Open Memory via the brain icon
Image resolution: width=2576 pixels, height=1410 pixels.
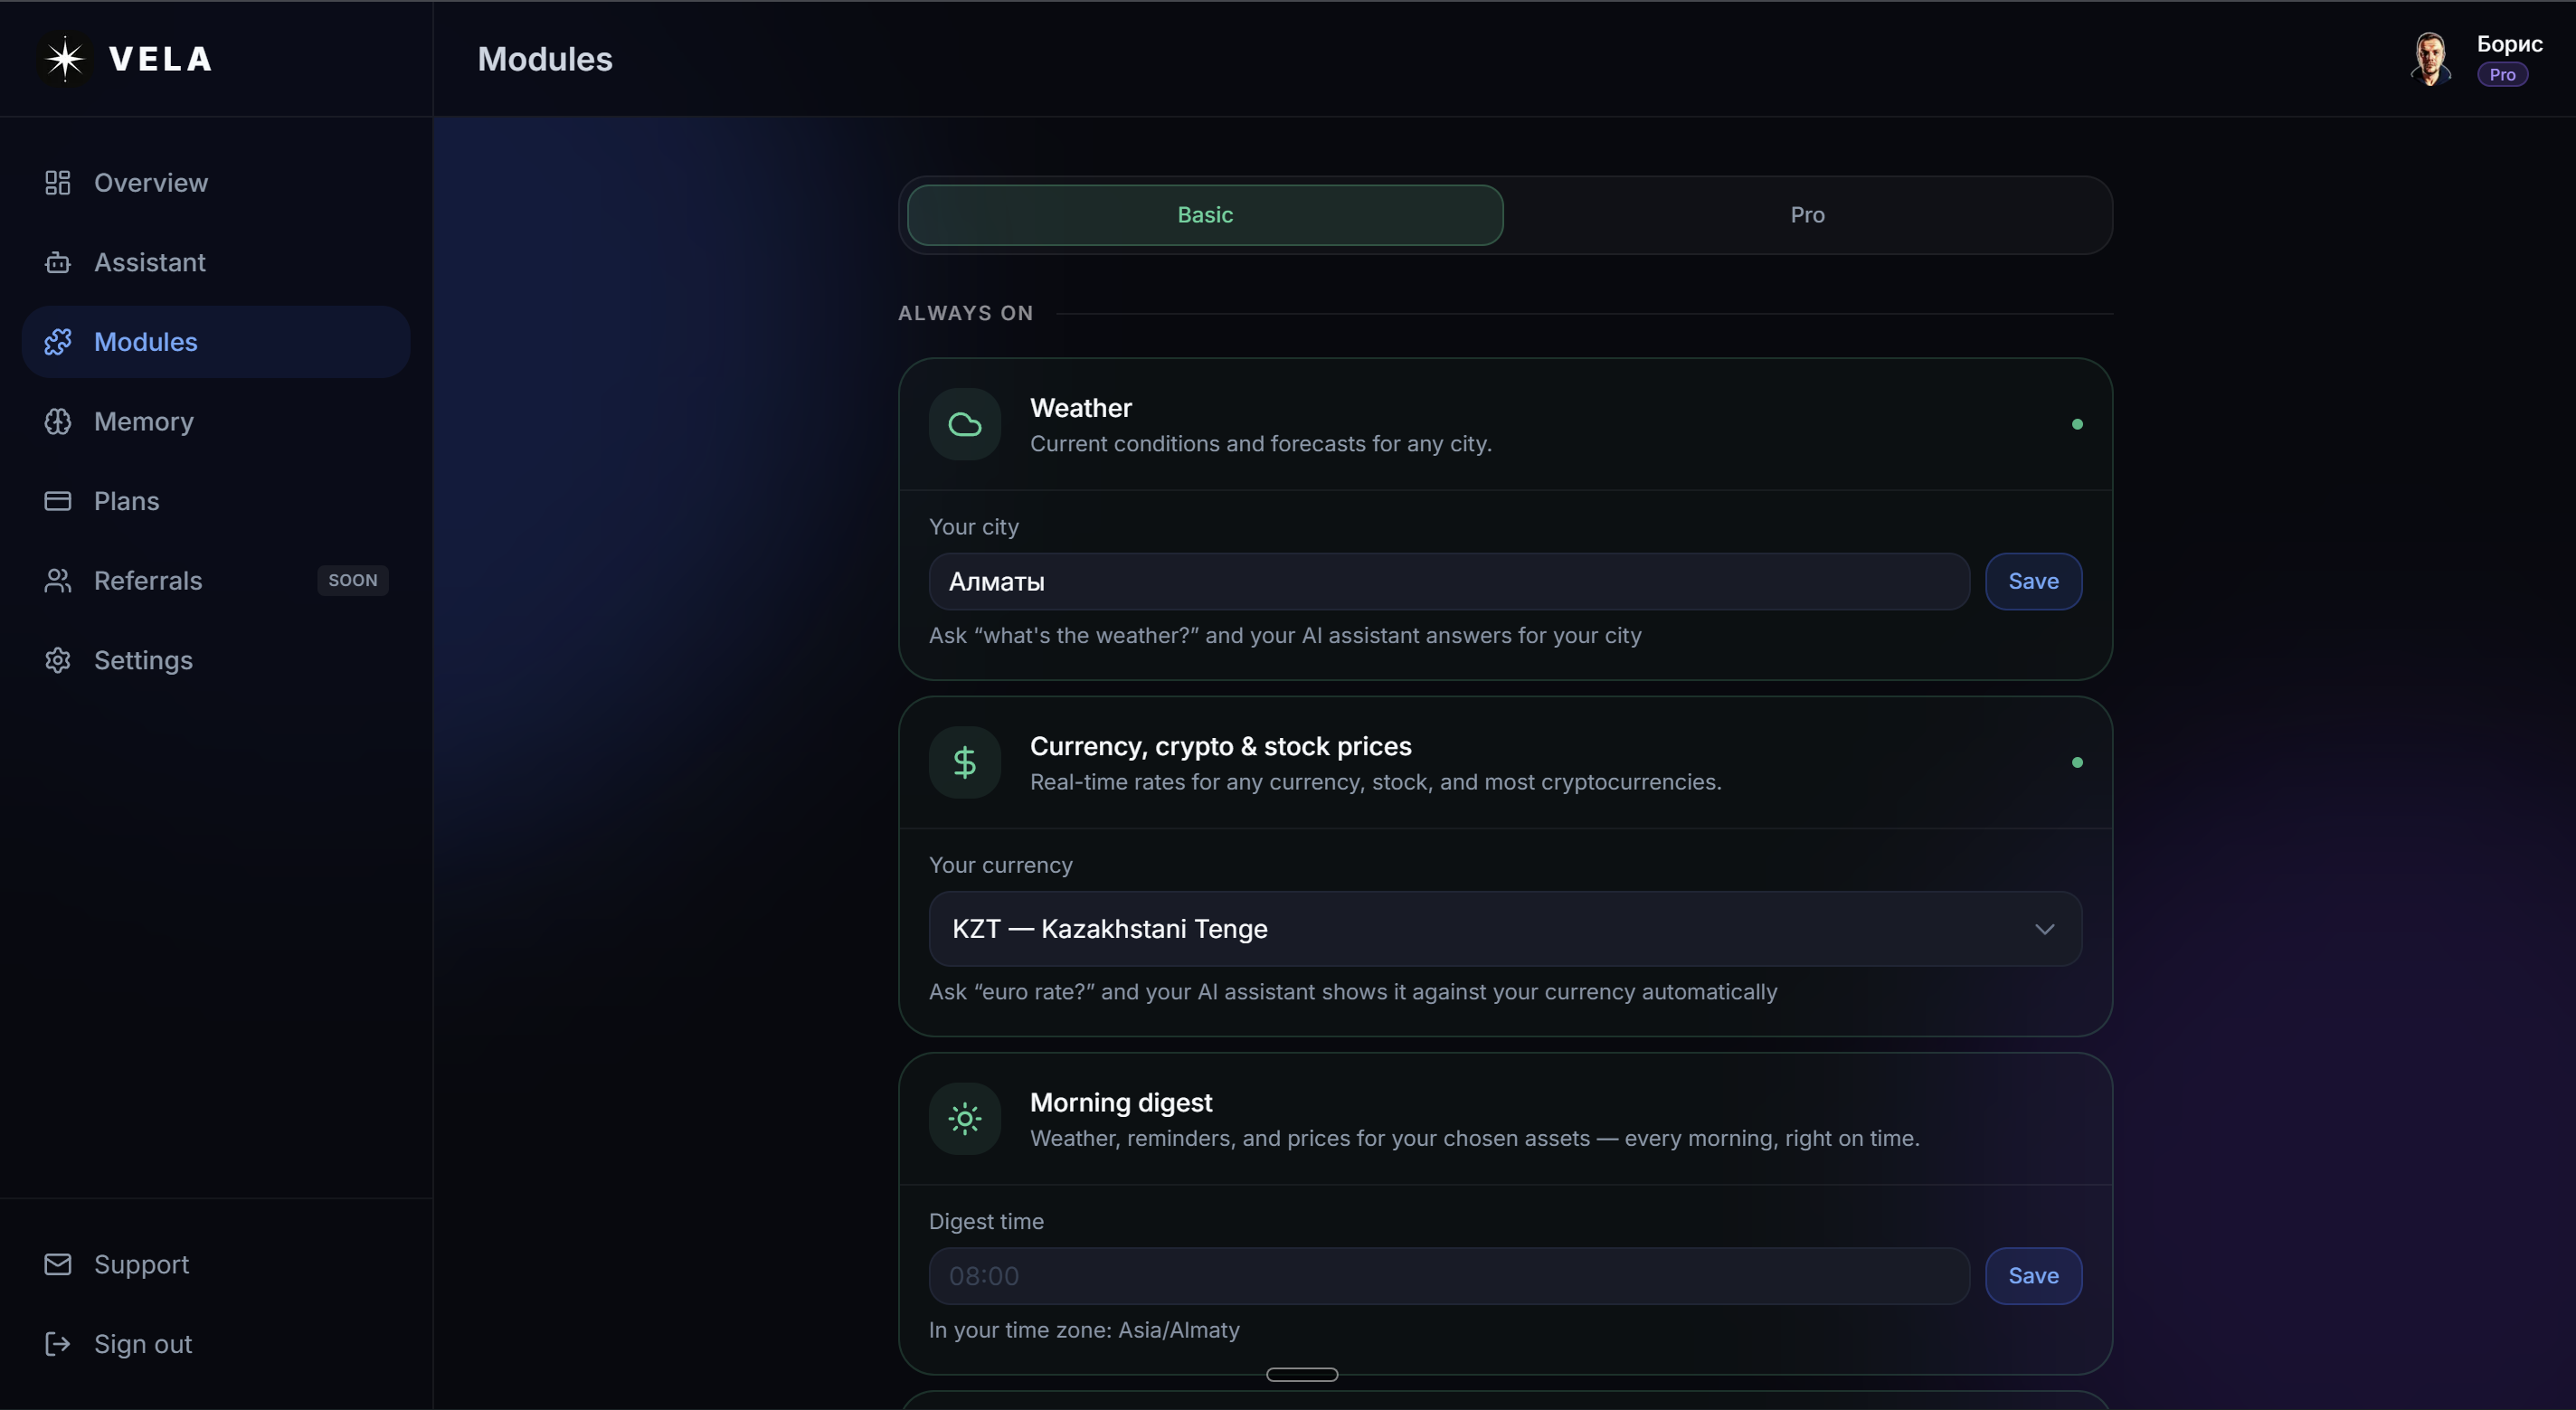pos(58,422)
